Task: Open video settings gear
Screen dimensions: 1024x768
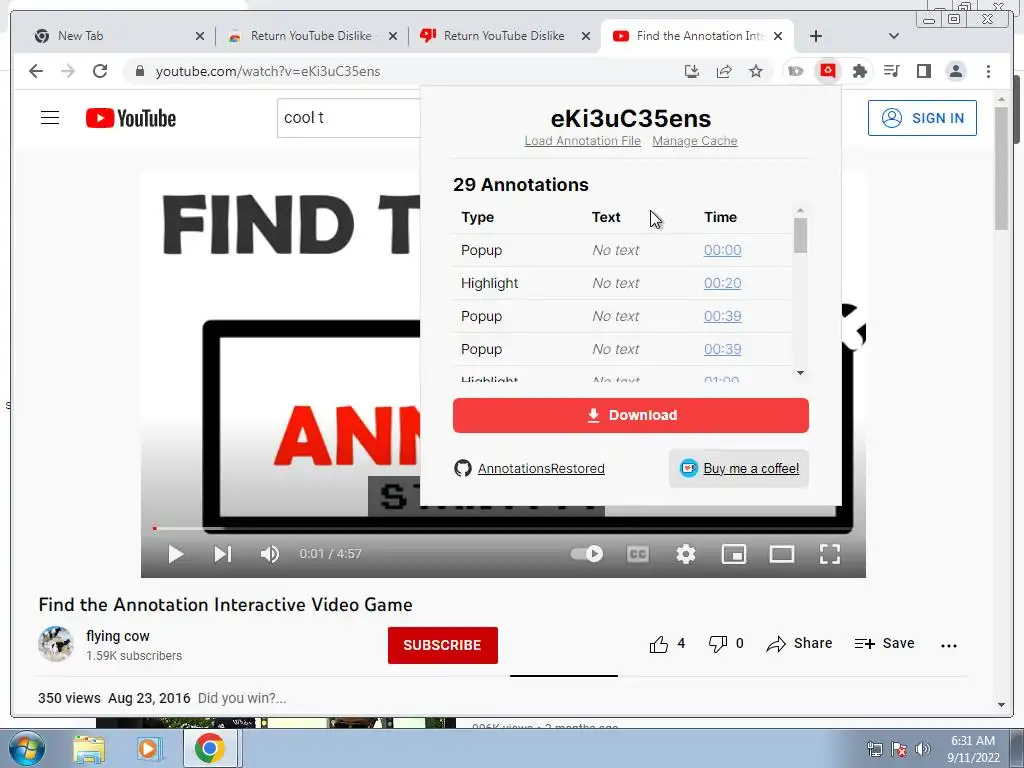Action: tap(686, 554)
